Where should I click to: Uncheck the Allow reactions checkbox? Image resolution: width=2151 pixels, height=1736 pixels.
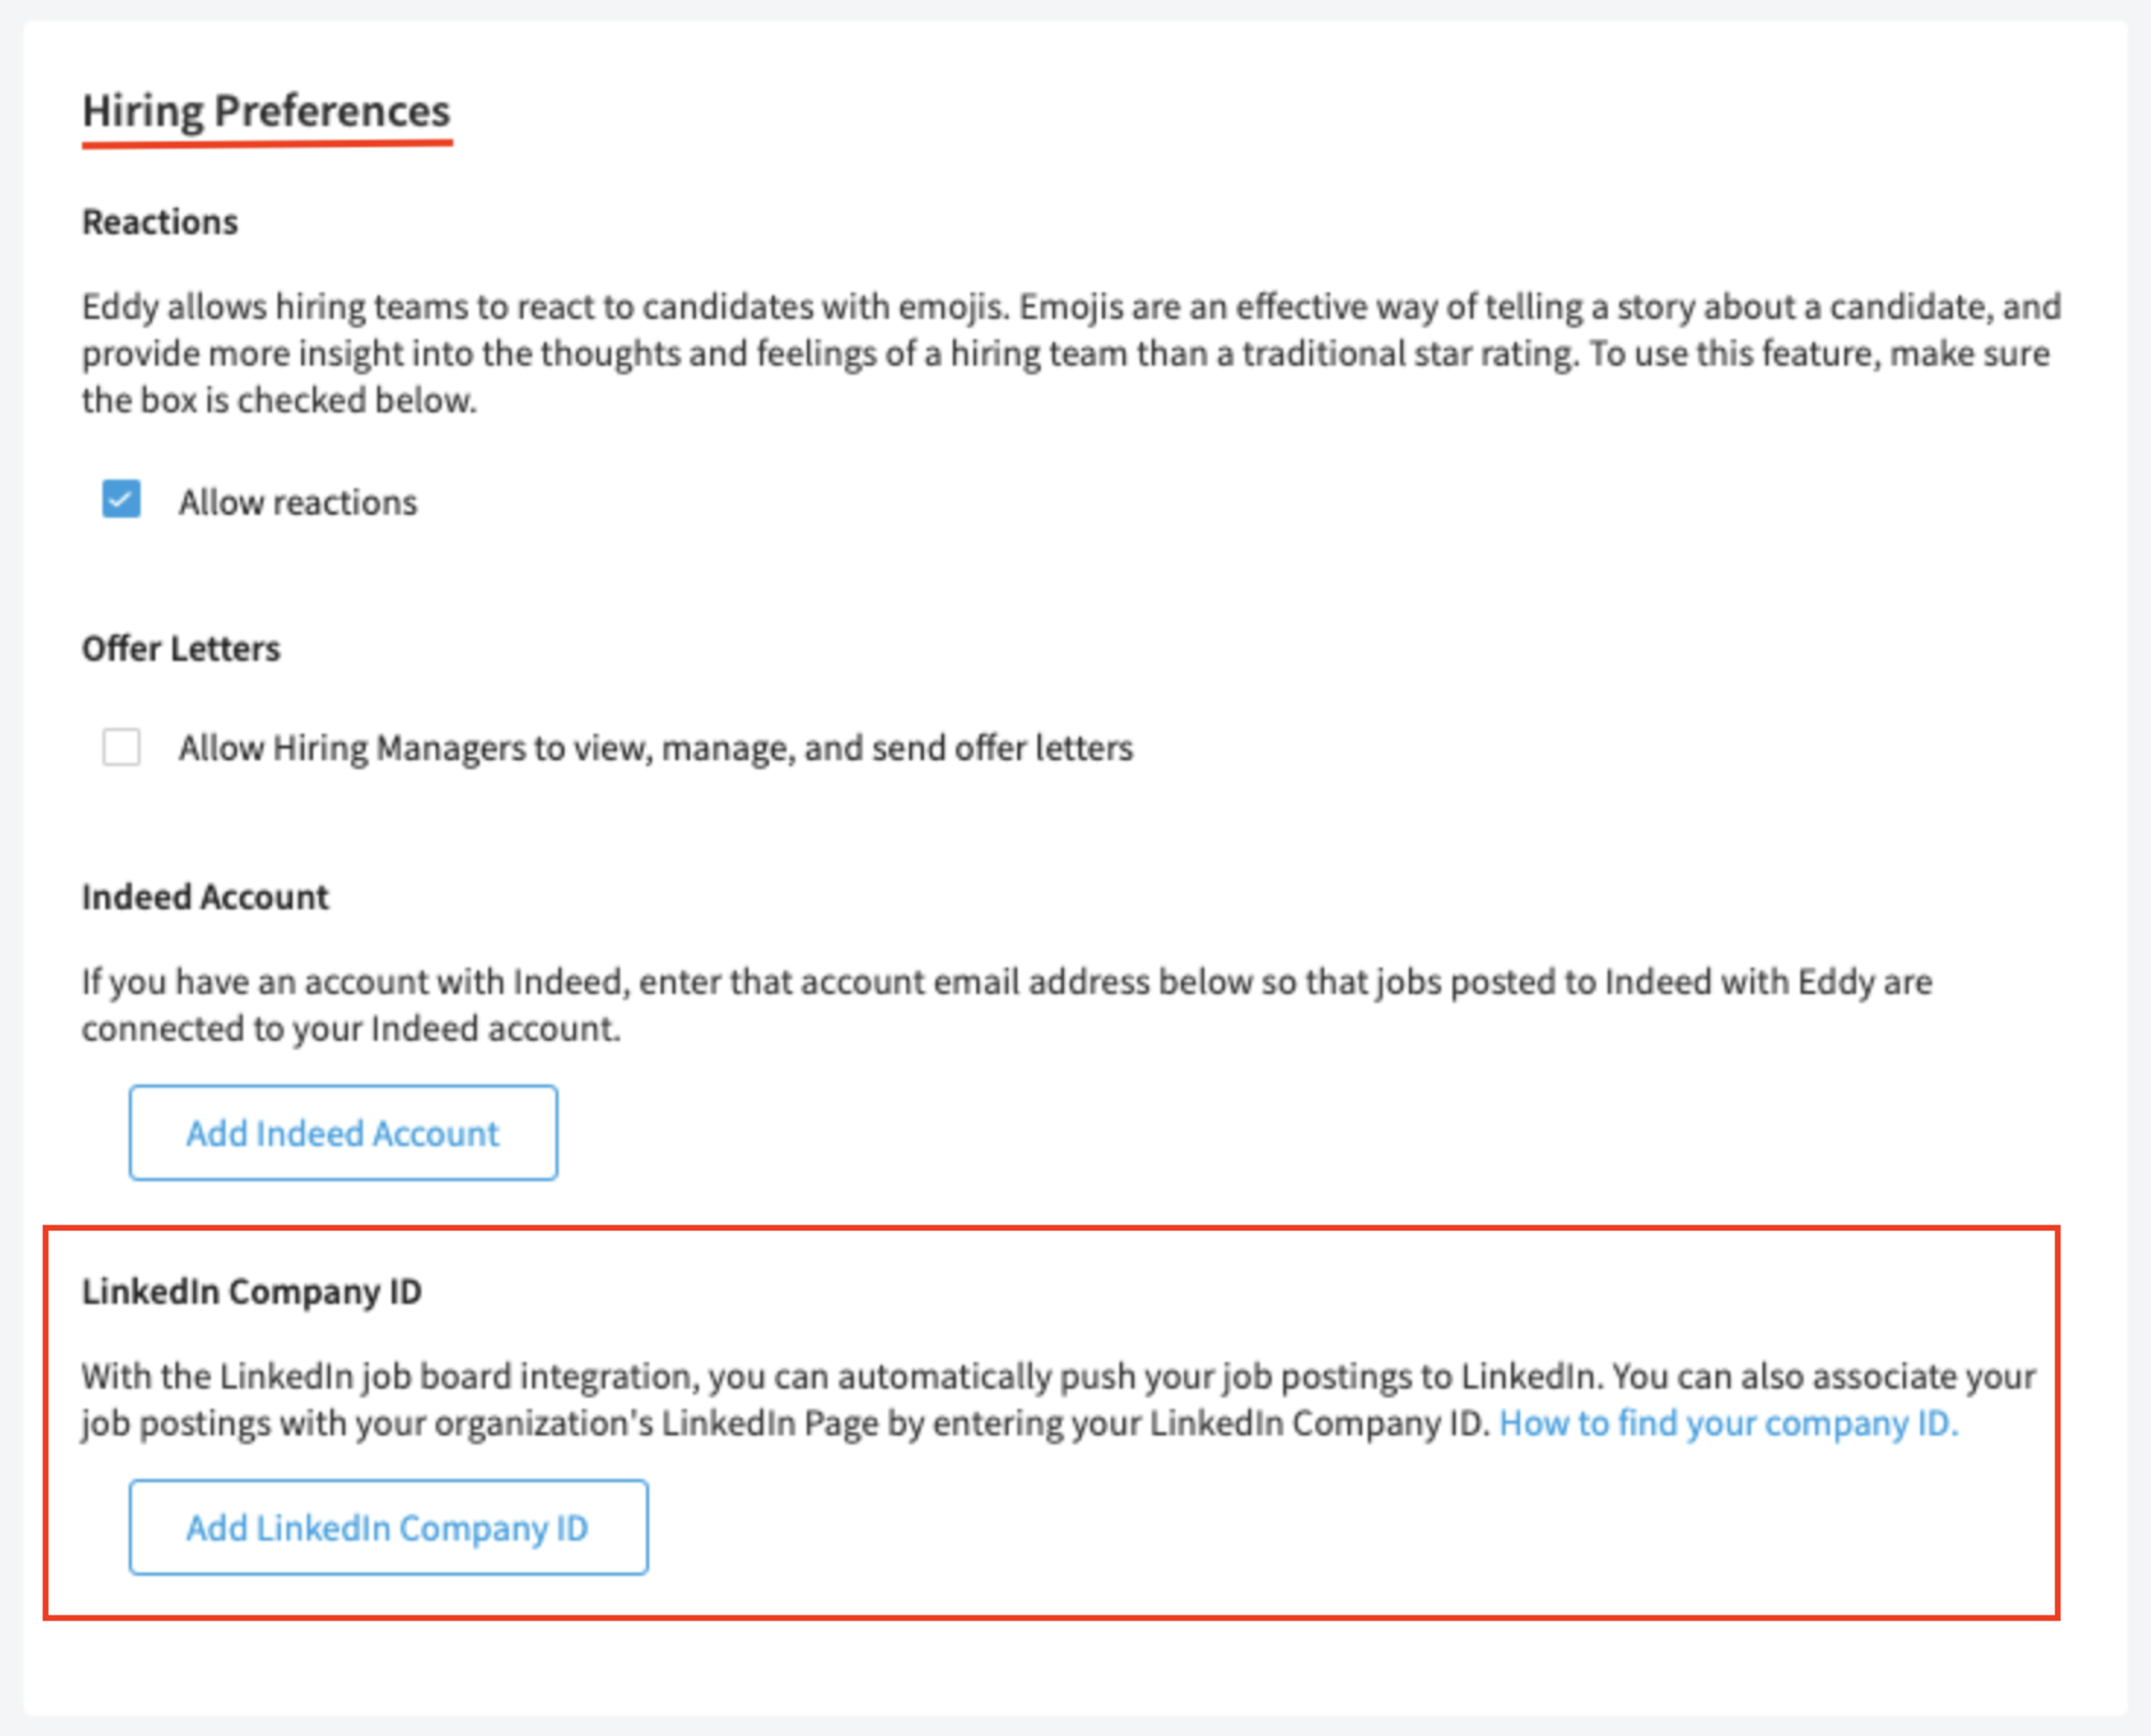[121, 500]
